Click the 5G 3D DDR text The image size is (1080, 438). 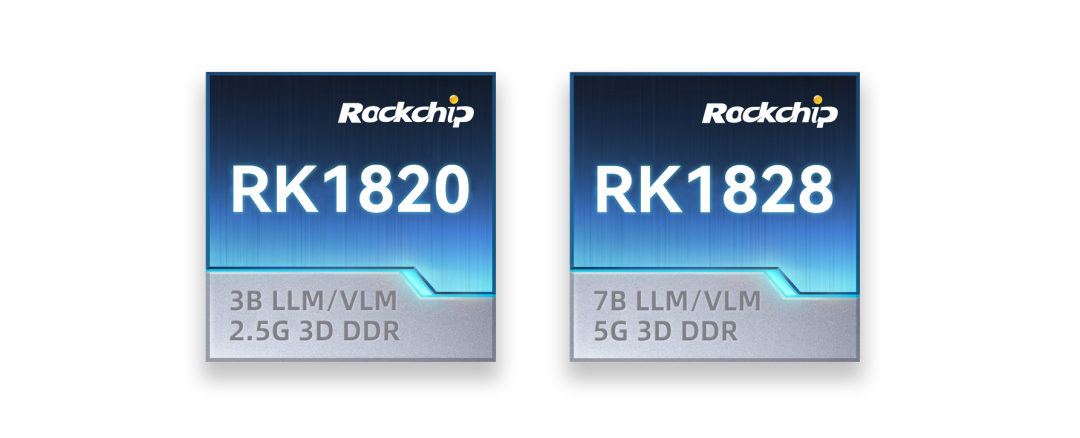click(665, 332)
